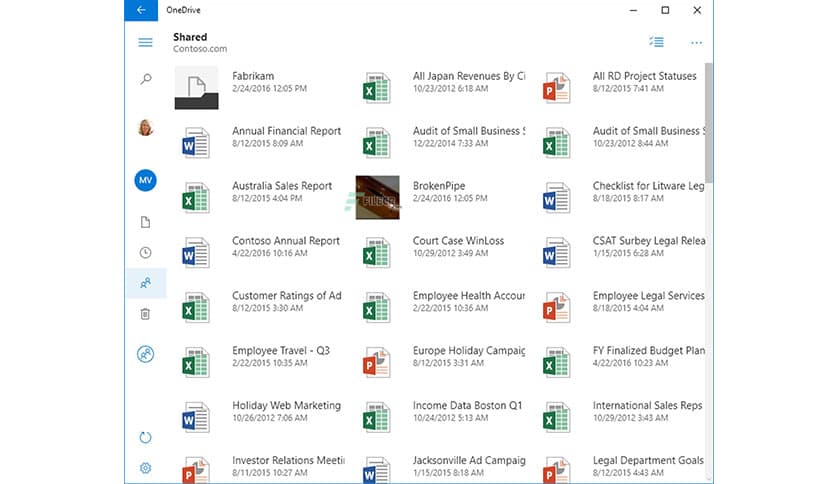836x484 pixels.
Task: Open Employee Legal Services PowerPoint icon
Action: coord(557,308)
